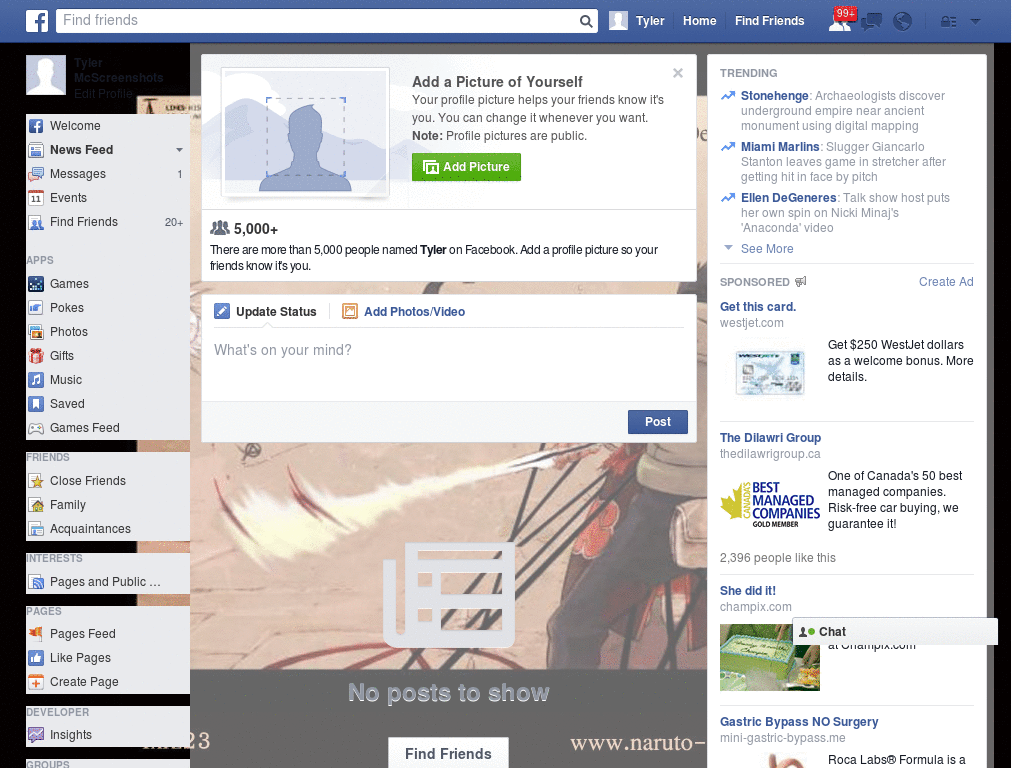The height and width of the screenshot is (768, 1024).
Task: Click the WestJet credit card thumbnail
Action: [x=769, y=373]
